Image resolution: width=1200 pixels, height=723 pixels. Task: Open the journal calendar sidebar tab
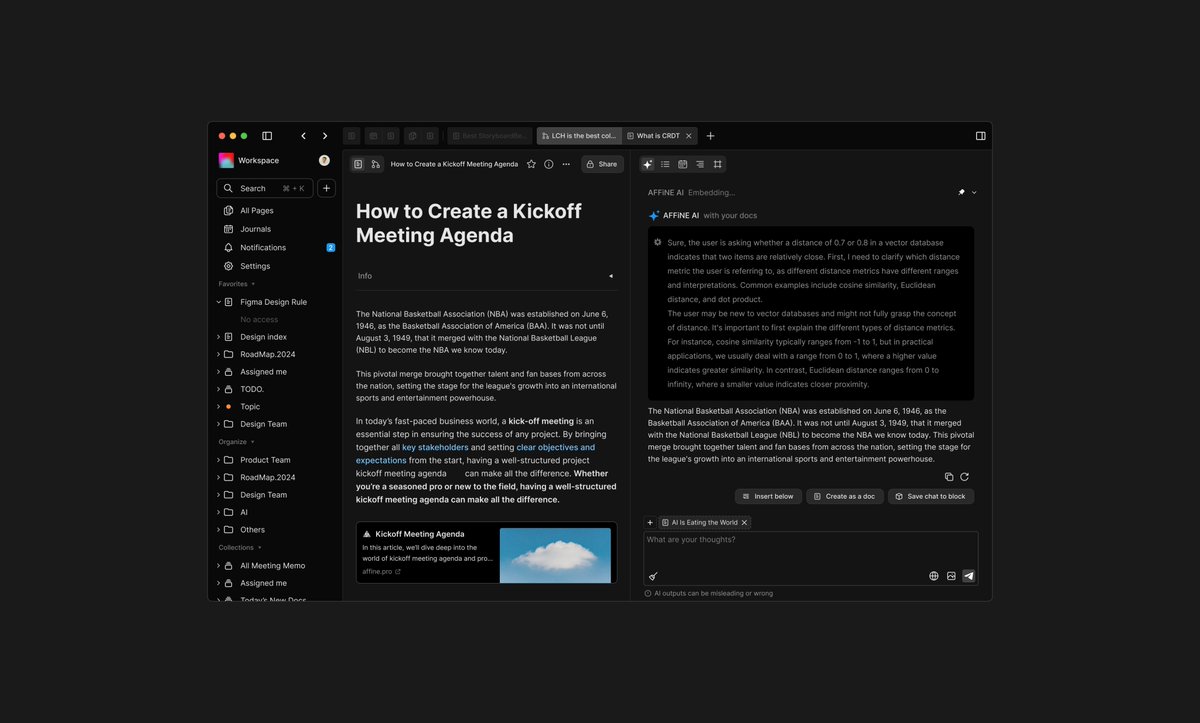pyautogui.click(x=683, y=164)
